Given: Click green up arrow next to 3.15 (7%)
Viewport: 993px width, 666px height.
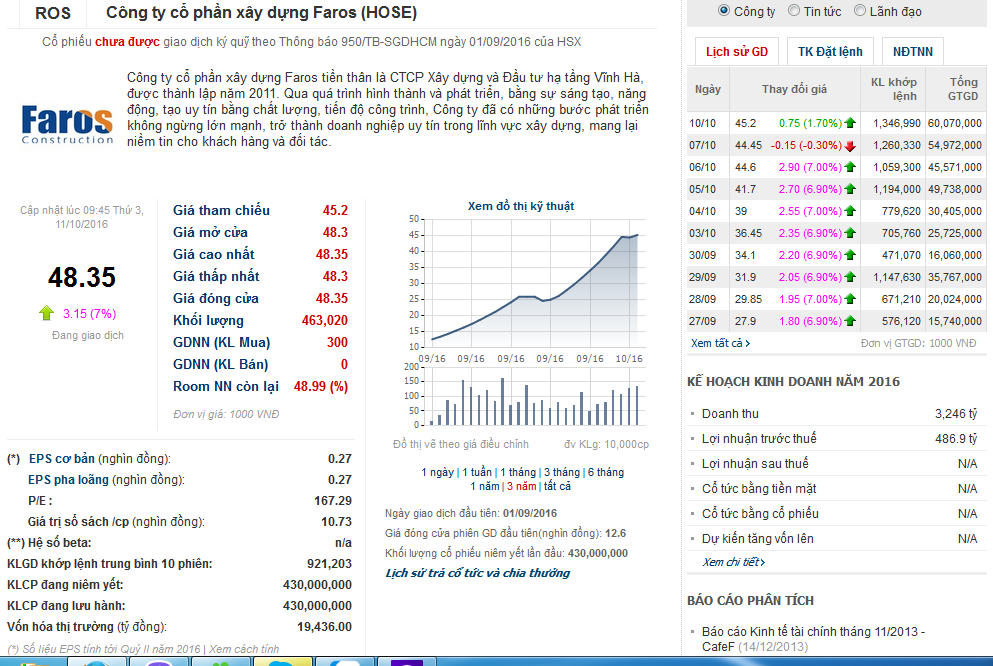Looking at the screenshot, I should [46, 313].
